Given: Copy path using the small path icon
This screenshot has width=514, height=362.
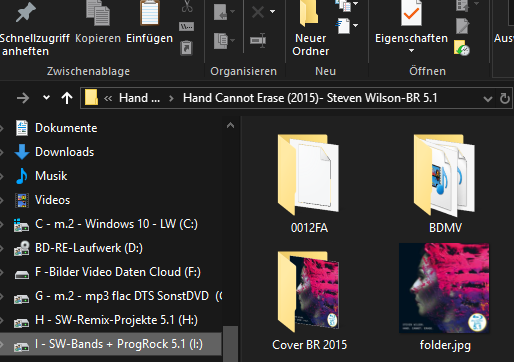Looking at the screenshot, I should click(187, 26).
